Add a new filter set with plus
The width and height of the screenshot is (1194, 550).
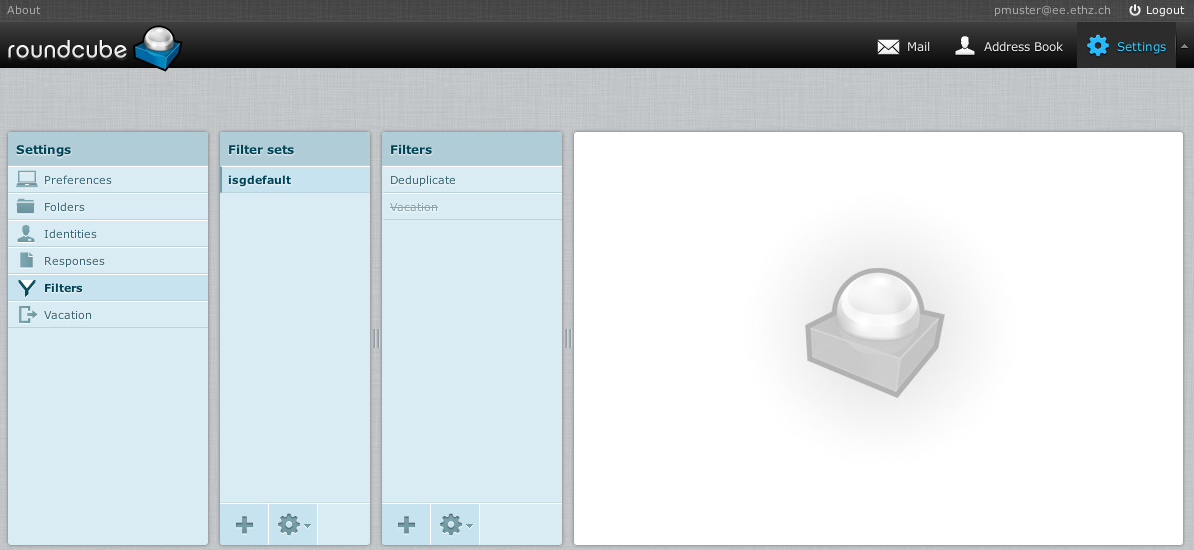244,524
